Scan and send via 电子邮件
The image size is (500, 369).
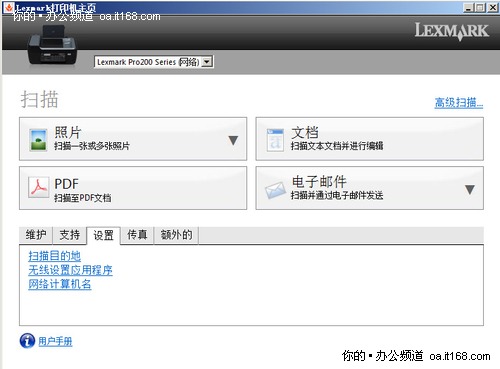click(369, 188)
